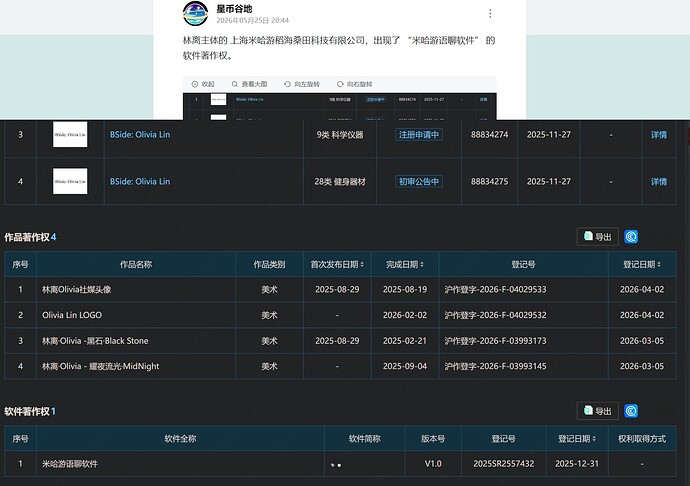Click registration number 沪作登字-2026-F-03993173
This screenshot has height=486, width=690.
pos(495,340)
